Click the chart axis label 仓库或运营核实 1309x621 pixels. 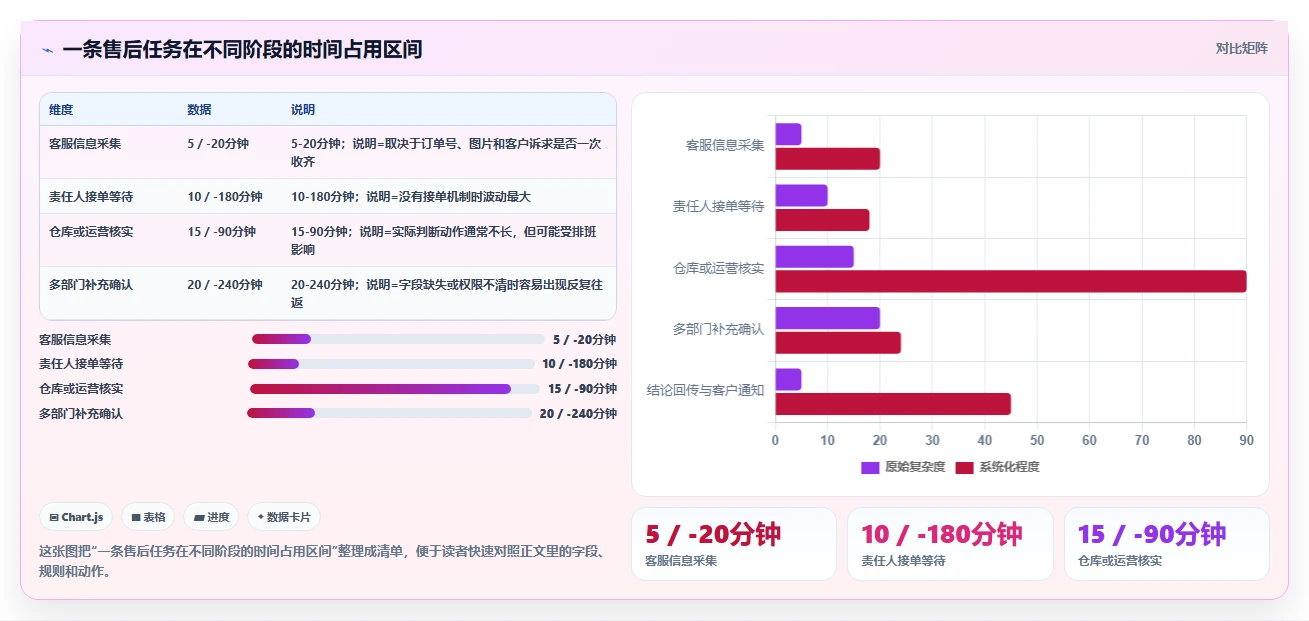click(718, 268)
